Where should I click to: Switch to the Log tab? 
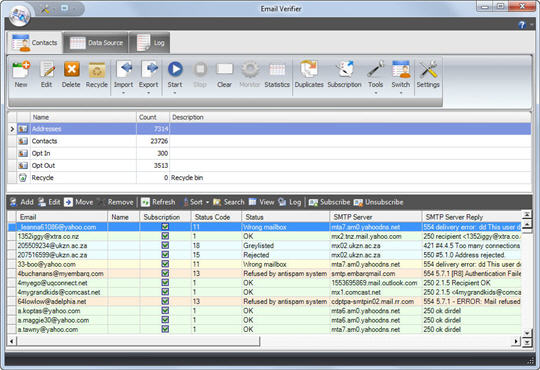coord(150,43)
